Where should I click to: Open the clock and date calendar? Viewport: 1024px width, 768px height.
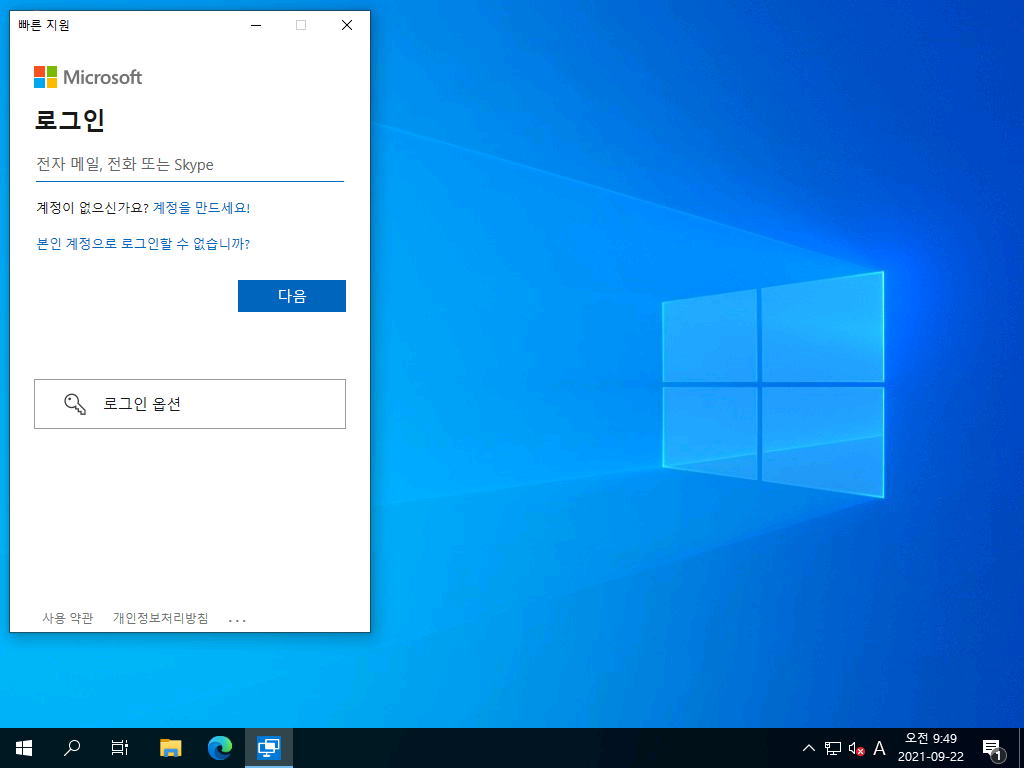pos(931,748)
